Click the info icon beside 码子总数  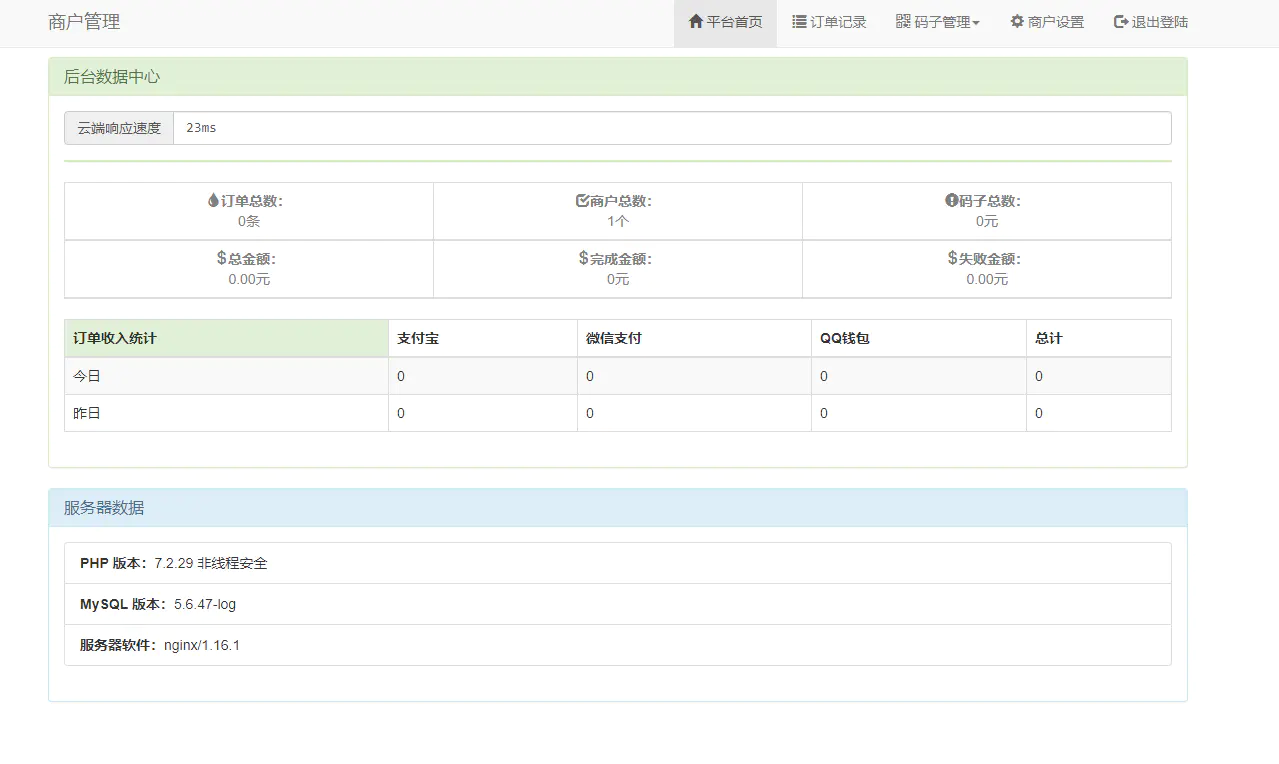(x=951, y=199)
